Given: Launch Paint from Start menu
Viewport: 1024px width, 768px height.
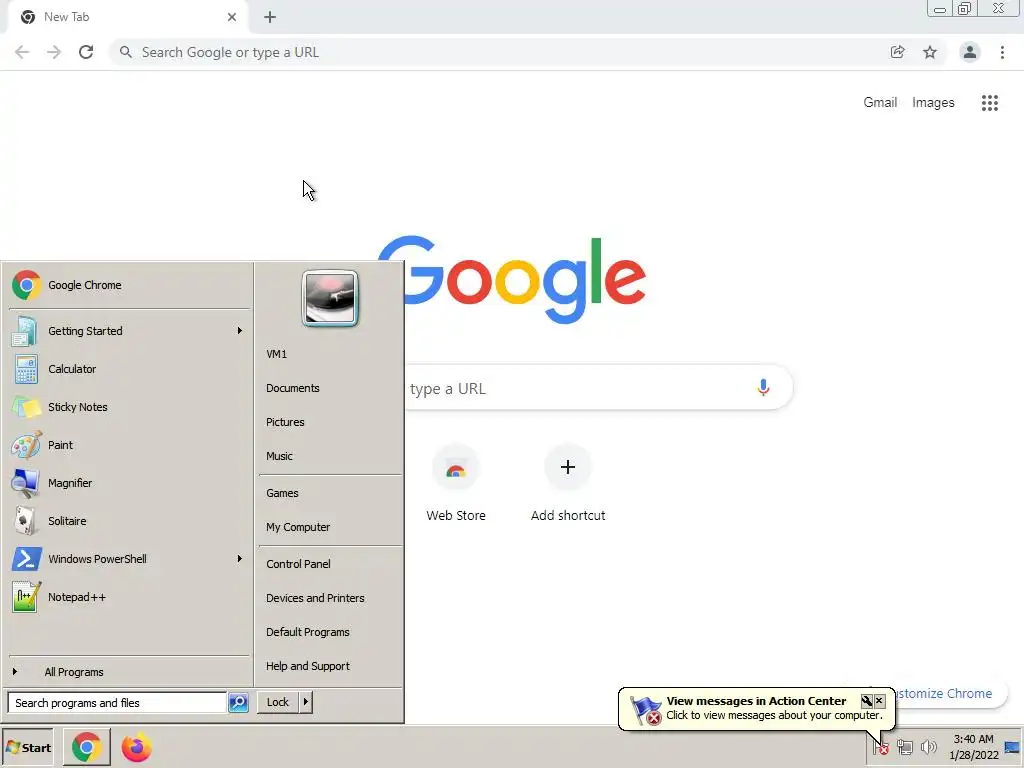Looking at the screenshot, I should point(128,445).
